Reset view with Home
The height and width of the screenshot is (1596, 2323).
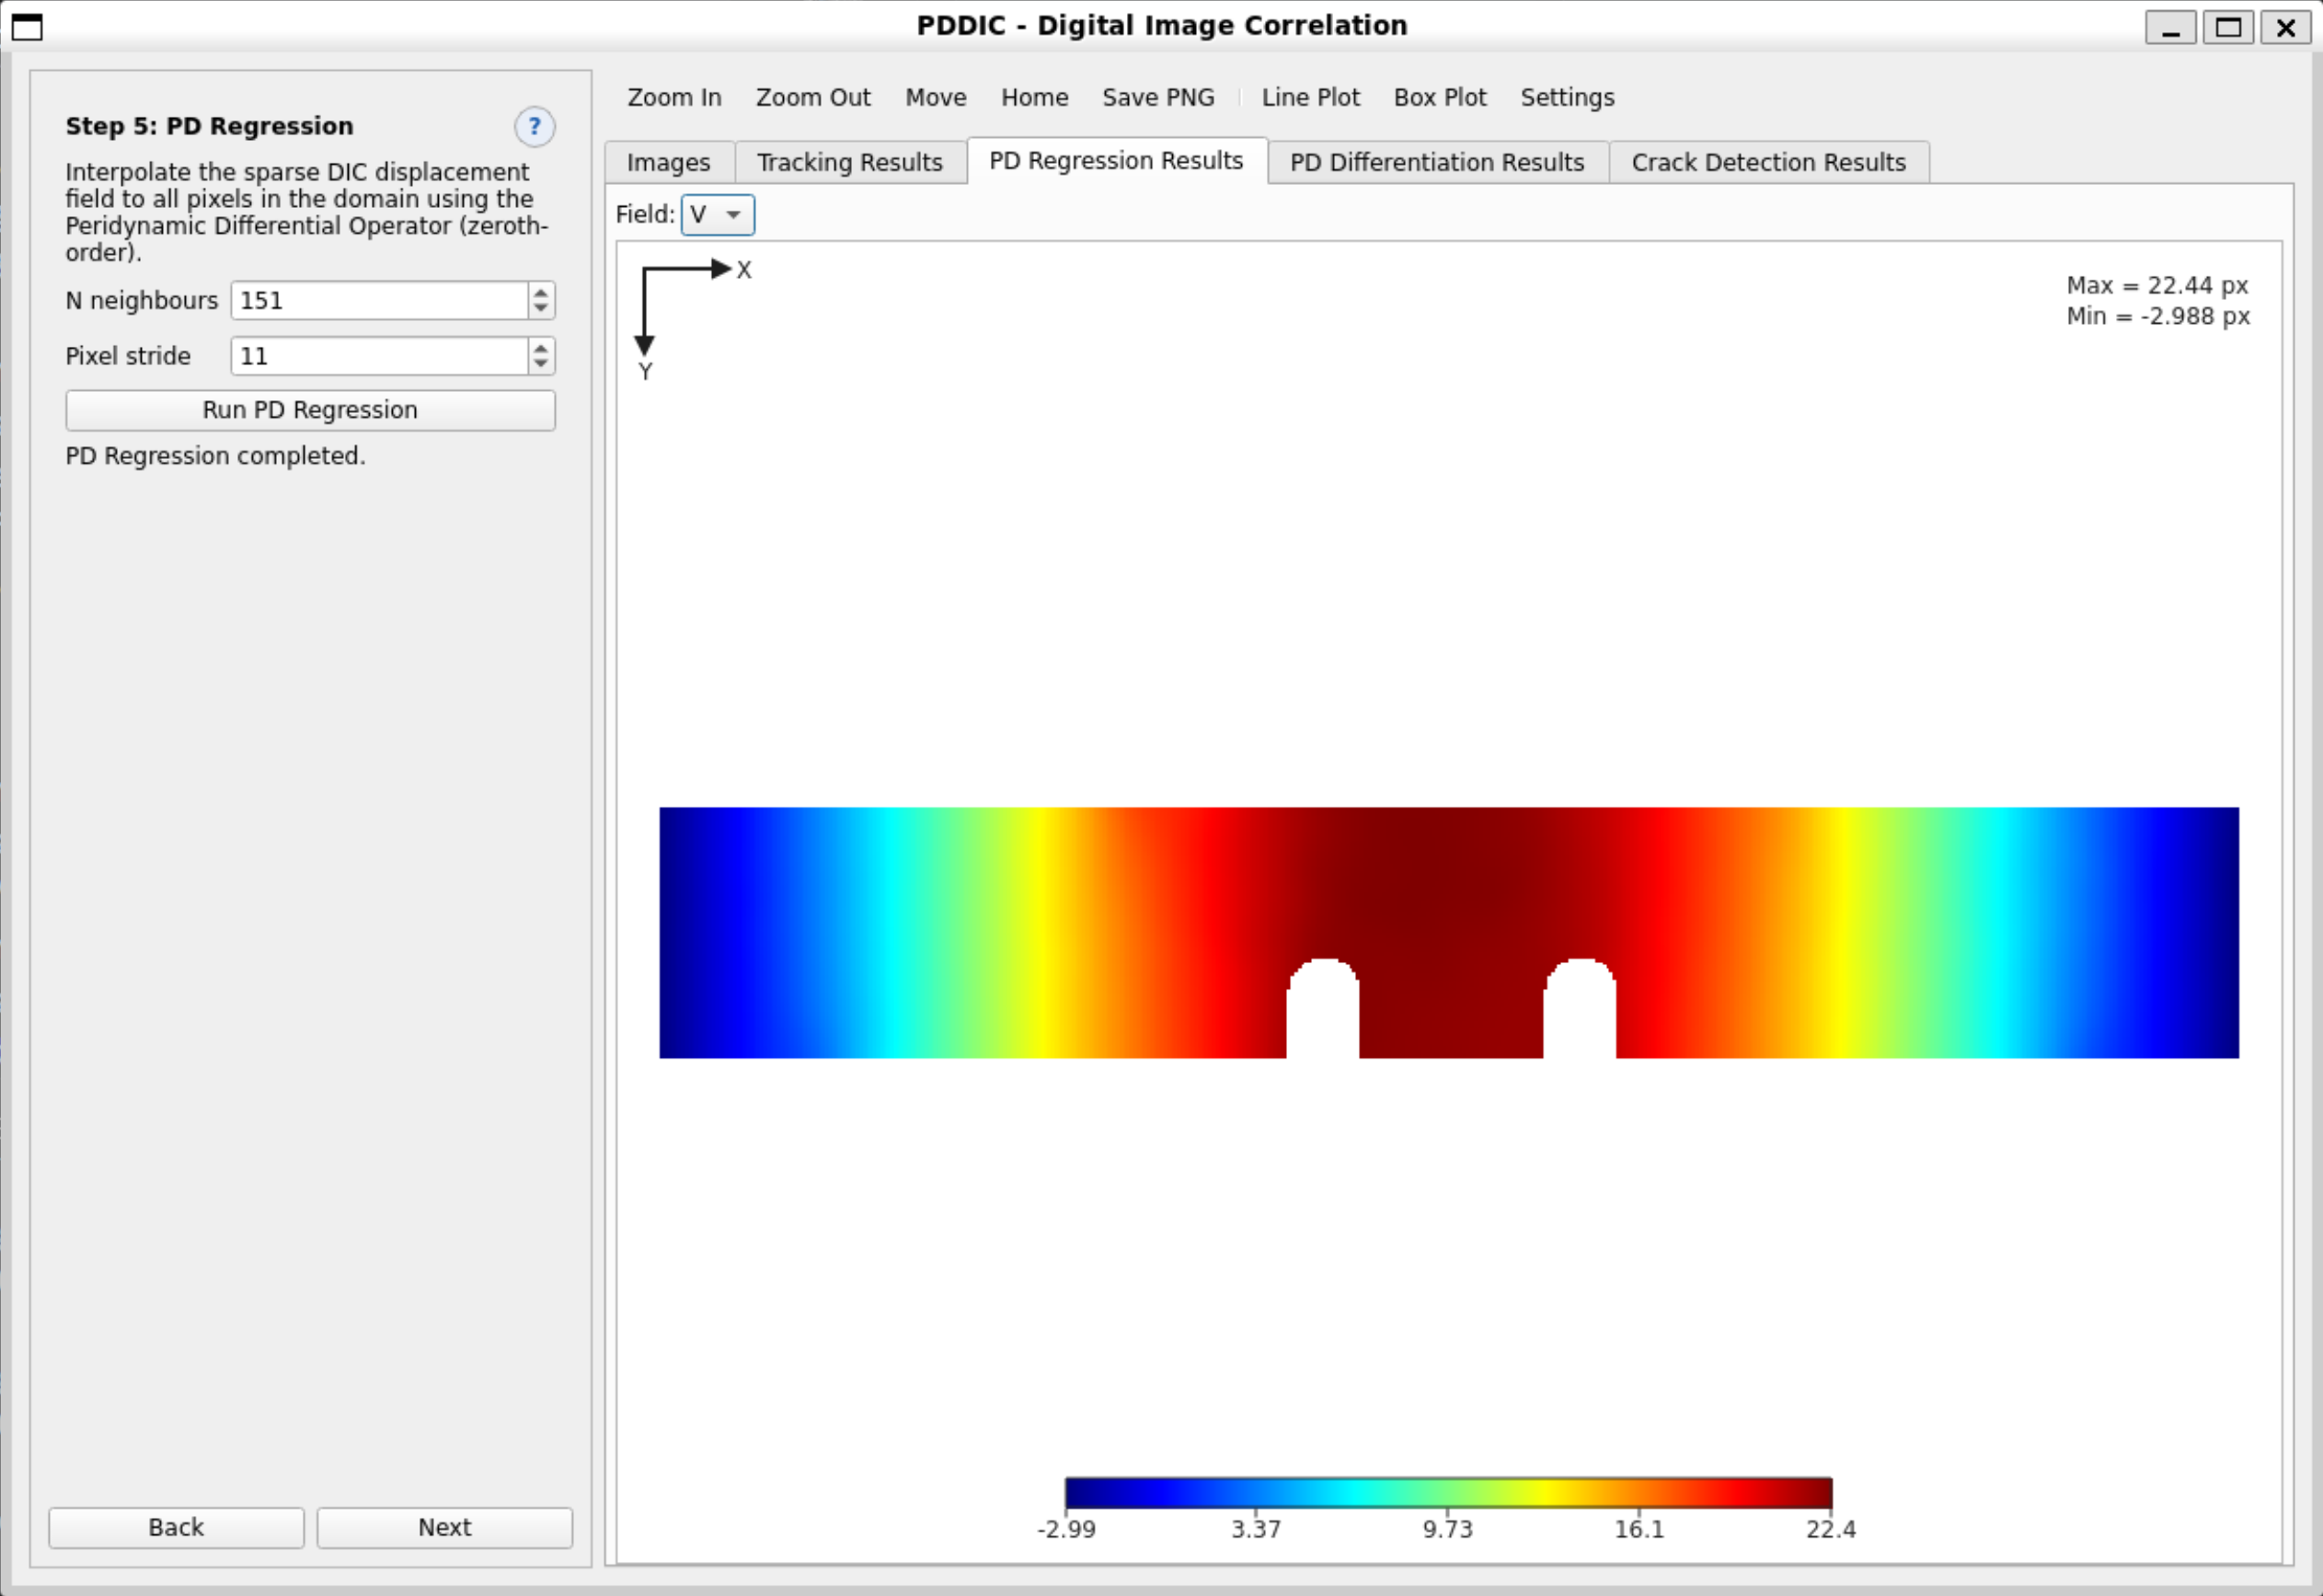(x=1034, y=98)
